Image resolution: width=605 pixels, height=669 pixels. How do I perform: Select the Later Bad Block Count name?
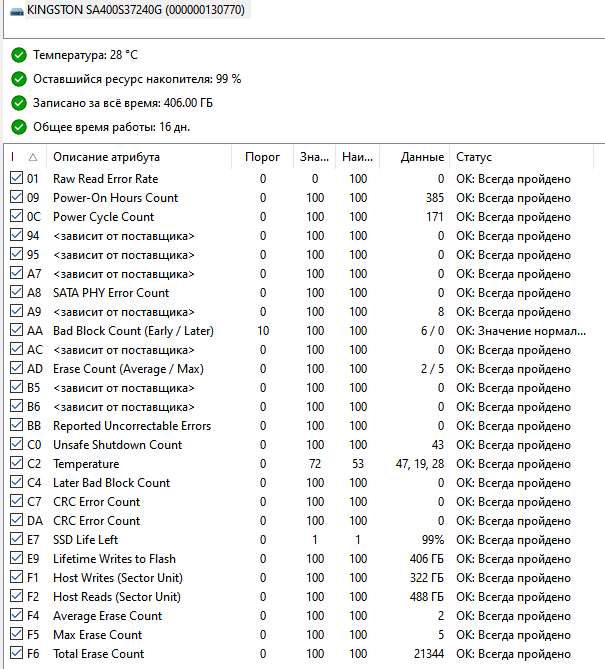coord(111,483)
